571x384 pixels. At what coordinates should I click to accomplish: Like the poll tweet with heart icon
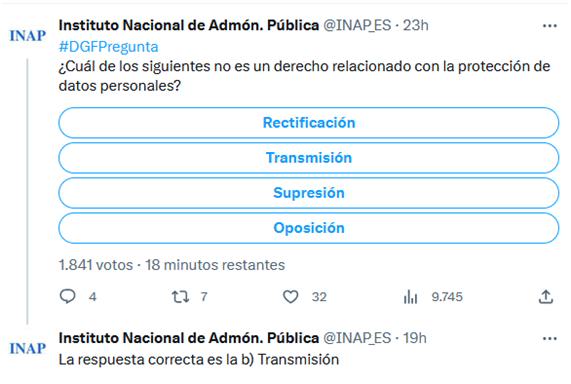291,297
